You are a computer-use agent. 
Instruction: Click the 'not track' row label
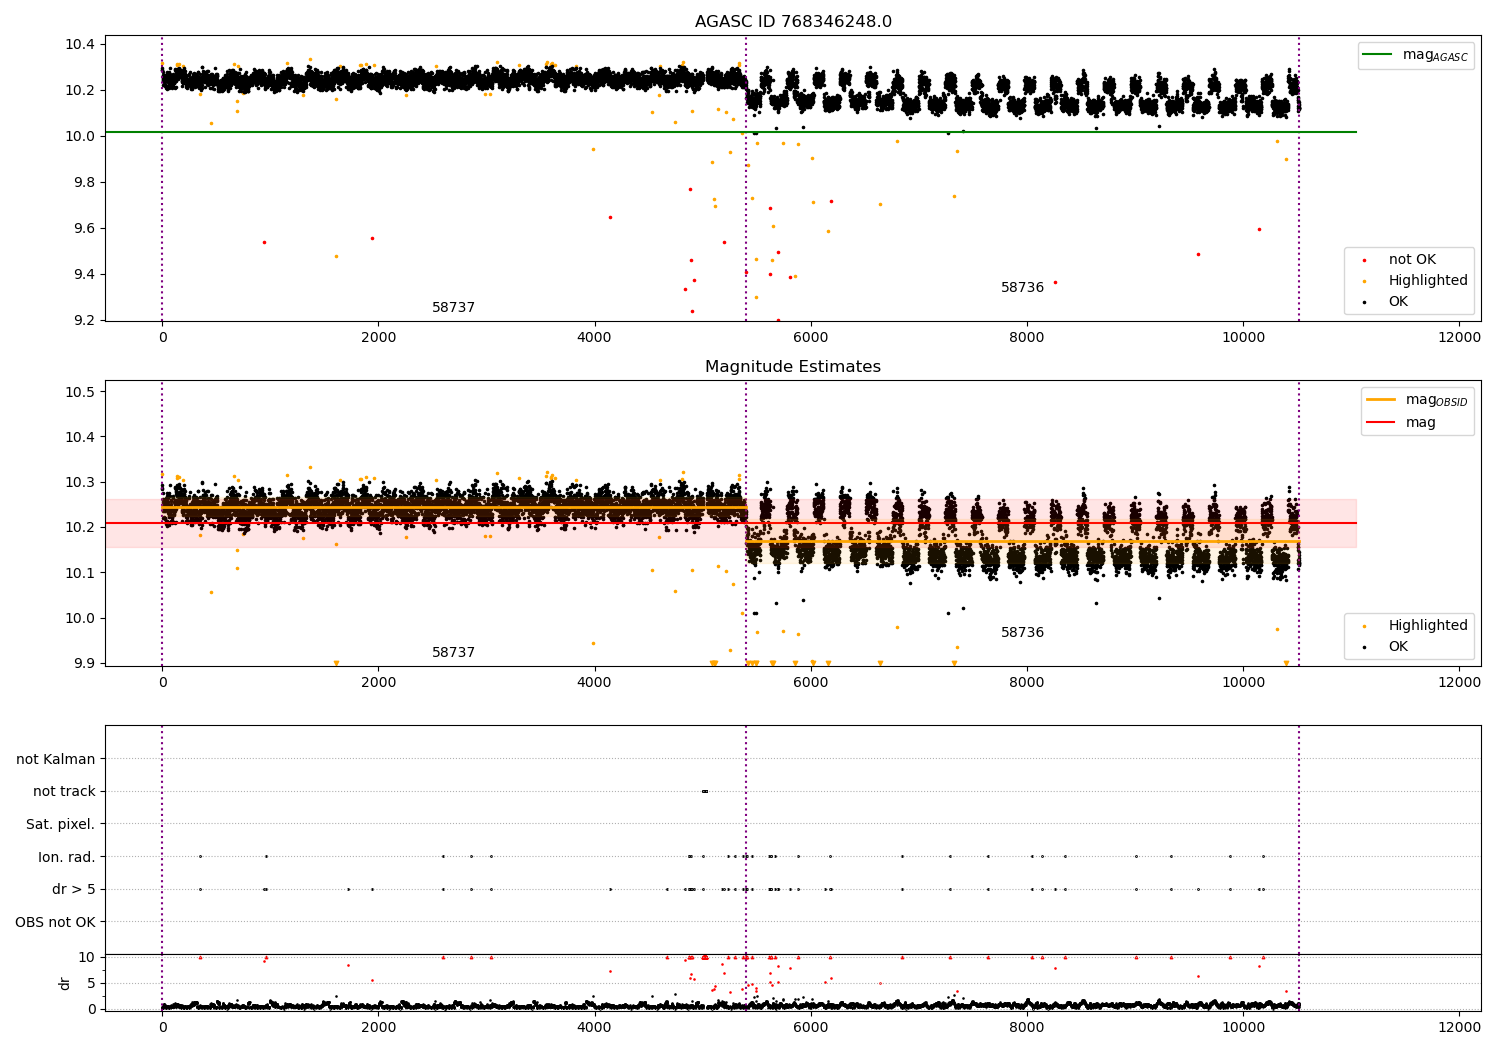[x=64, y=792]
